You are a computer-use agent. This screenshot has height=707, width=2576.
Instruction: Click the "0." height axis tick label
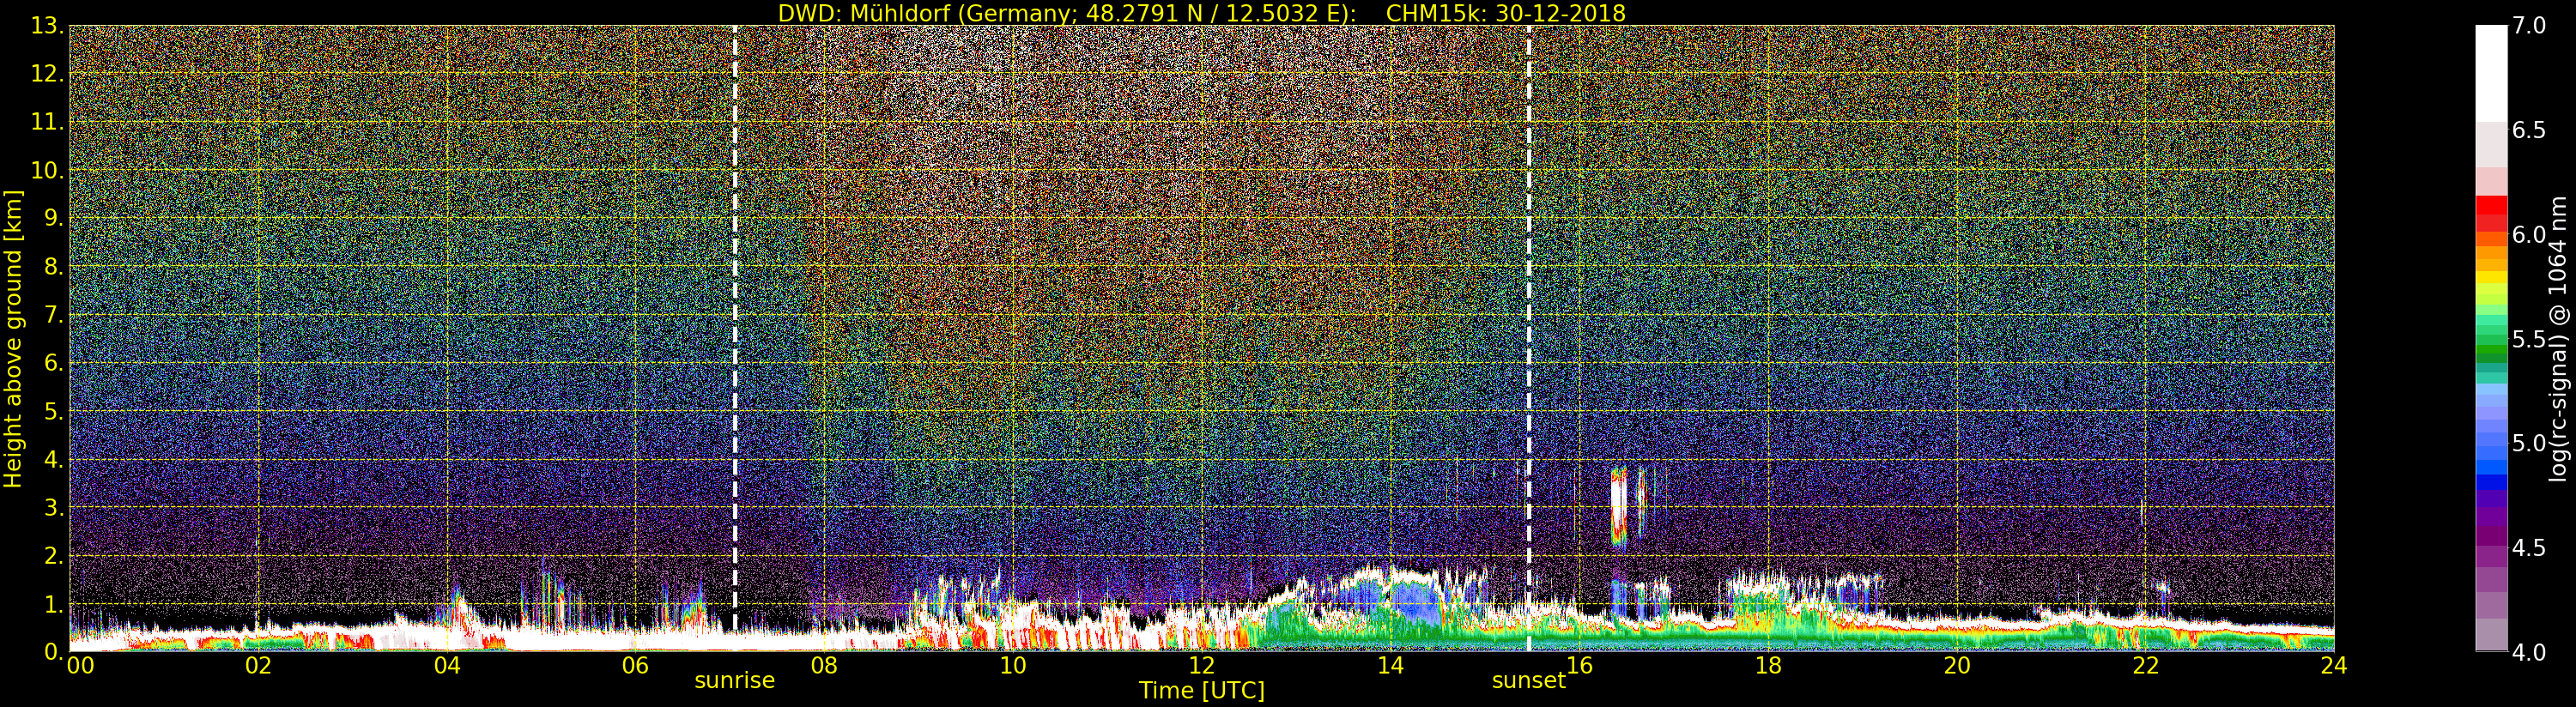point(53,652)
